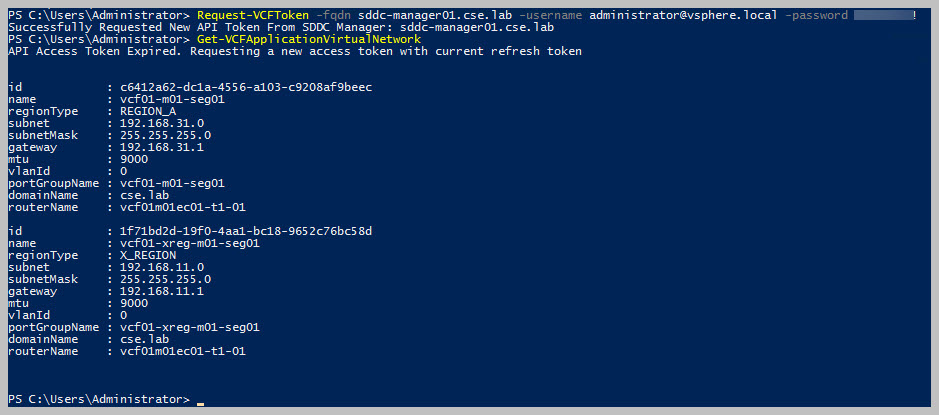Click the API Access Token Expired message
Screen dimensions: 939x415
(295, 51)
